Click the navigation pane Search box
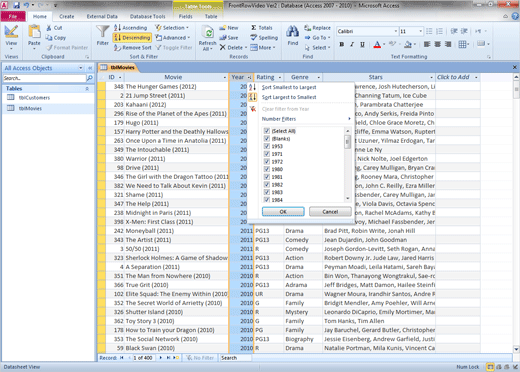The image size is (520, 372). click(44, 78)
